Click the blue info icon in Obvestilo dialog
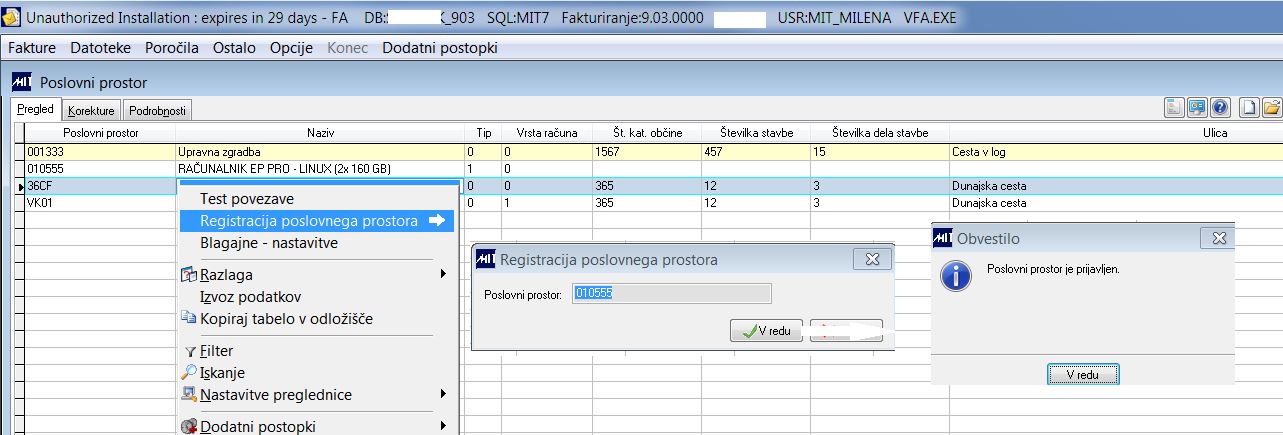 (957, 276)
